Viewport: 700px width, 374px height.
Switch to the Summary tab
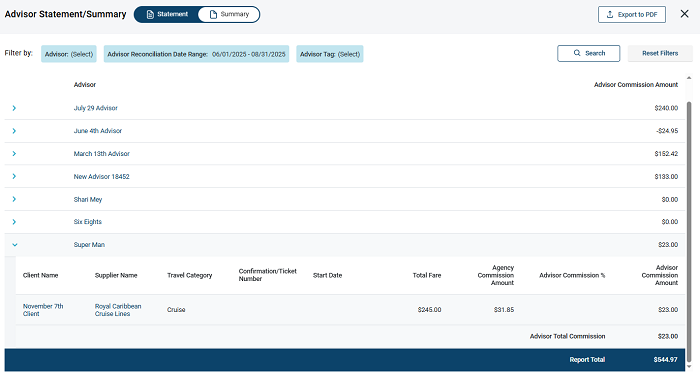coord(229,14)
